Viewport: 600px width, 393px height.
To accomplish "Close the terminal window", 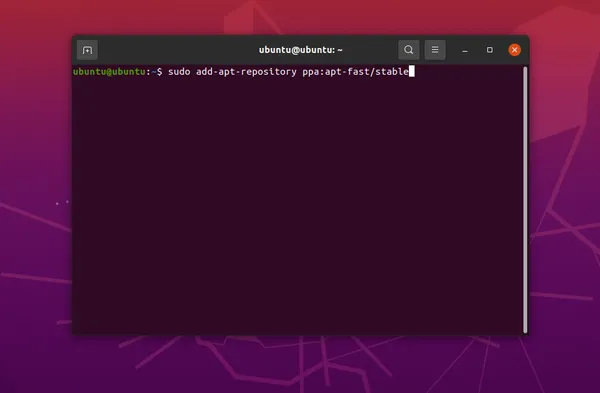I will (514, 50).
